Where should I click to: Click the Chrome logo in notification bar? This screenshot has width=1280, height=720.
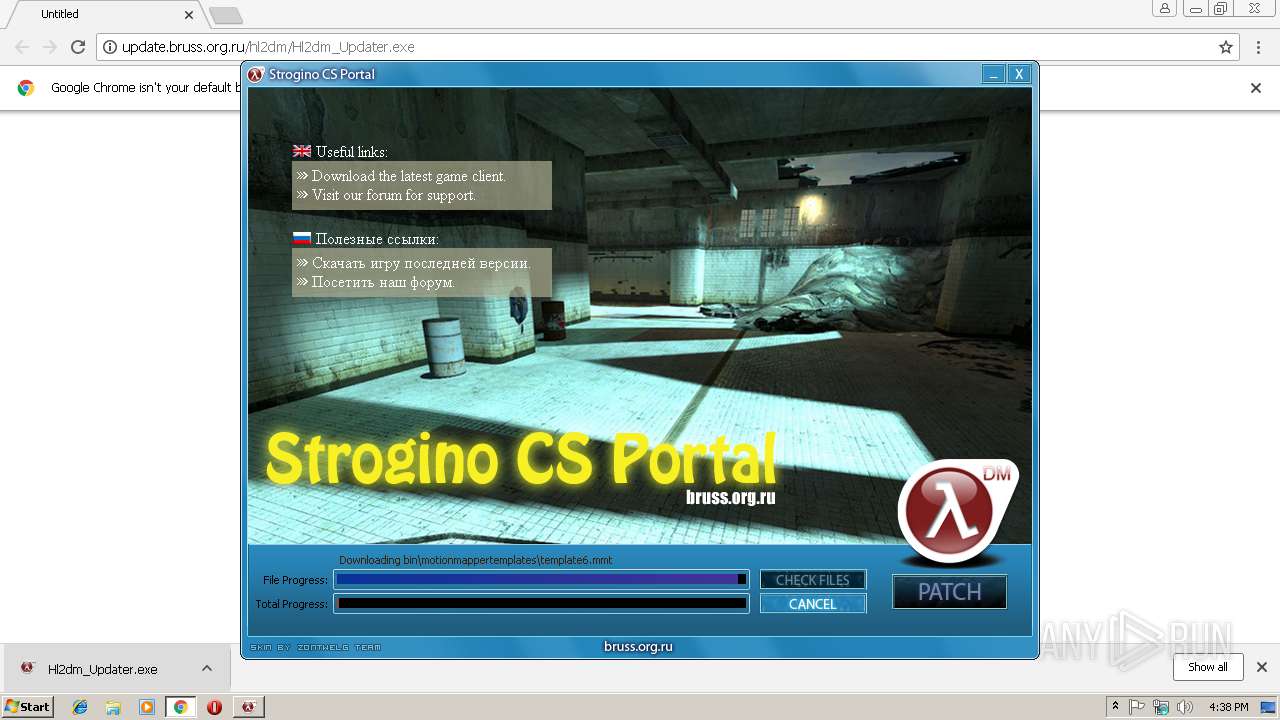point(26,88)
